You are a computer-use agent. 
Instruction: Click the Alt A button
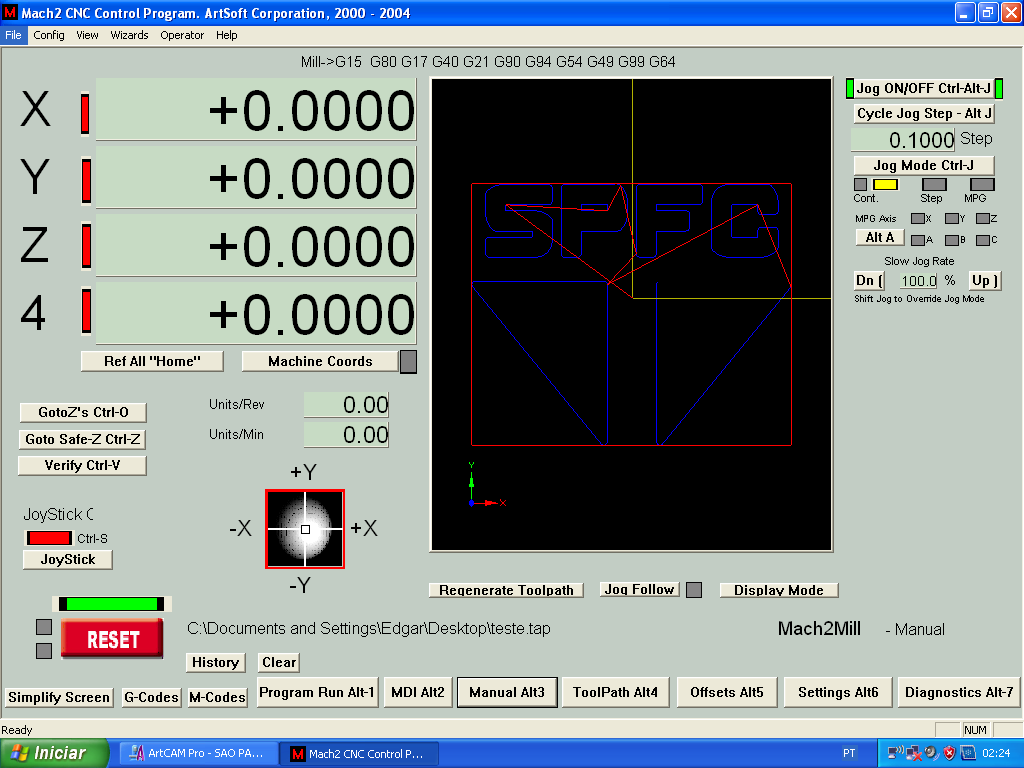(x=880, y=238)
